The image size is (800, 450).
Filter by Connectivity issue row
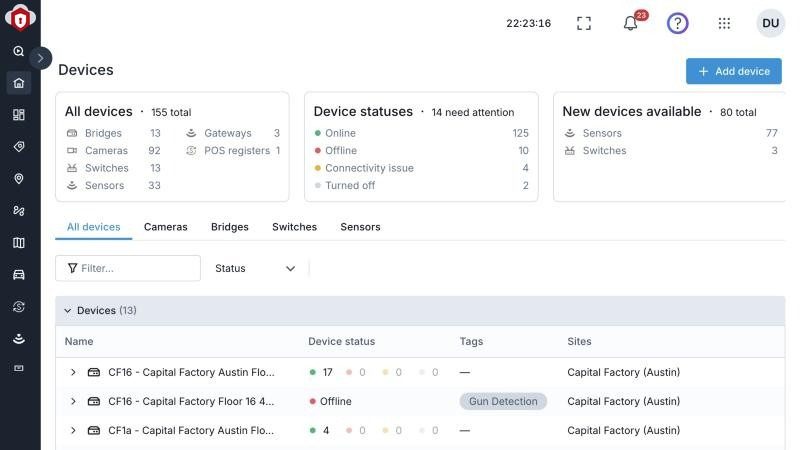421,168
